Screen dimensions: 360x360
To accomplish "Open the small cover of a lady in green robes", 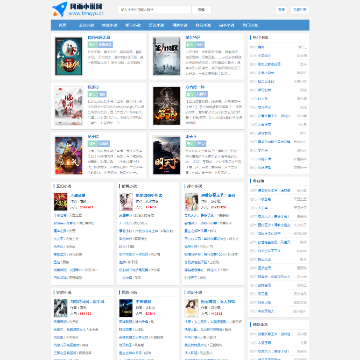I will coord(191,202).
